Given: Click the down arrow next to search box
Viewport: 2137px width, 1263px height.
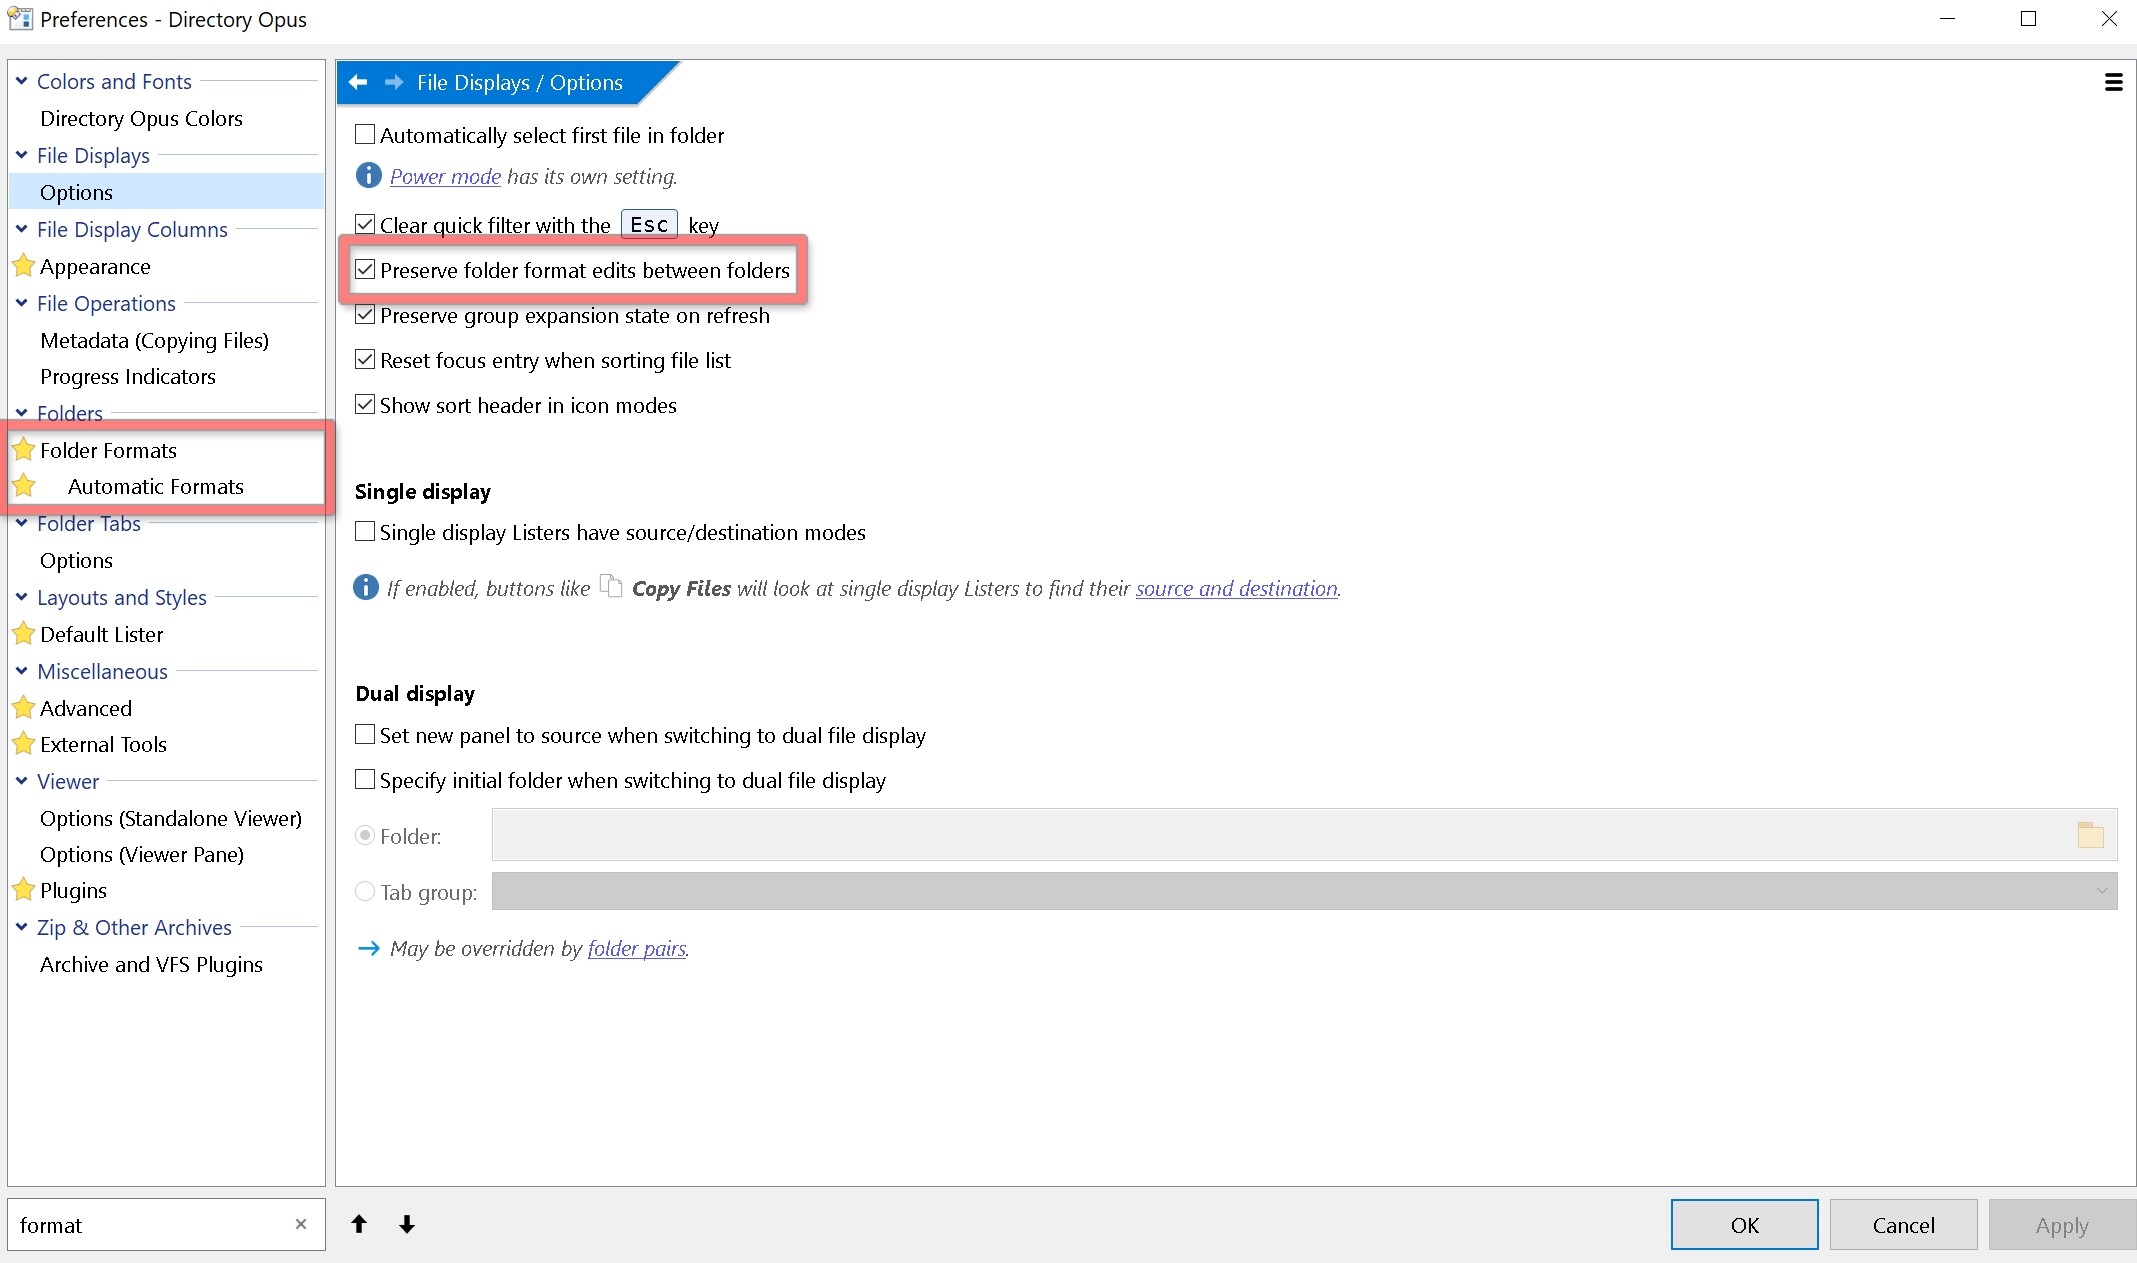Looking at the screenshot, I should (407, 1224).
